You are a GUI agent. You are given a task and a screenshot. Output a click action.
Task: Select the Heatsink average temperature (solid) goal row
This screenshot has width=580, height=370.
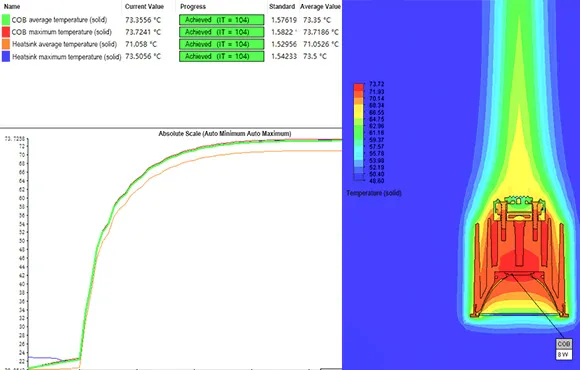point(171,44)
